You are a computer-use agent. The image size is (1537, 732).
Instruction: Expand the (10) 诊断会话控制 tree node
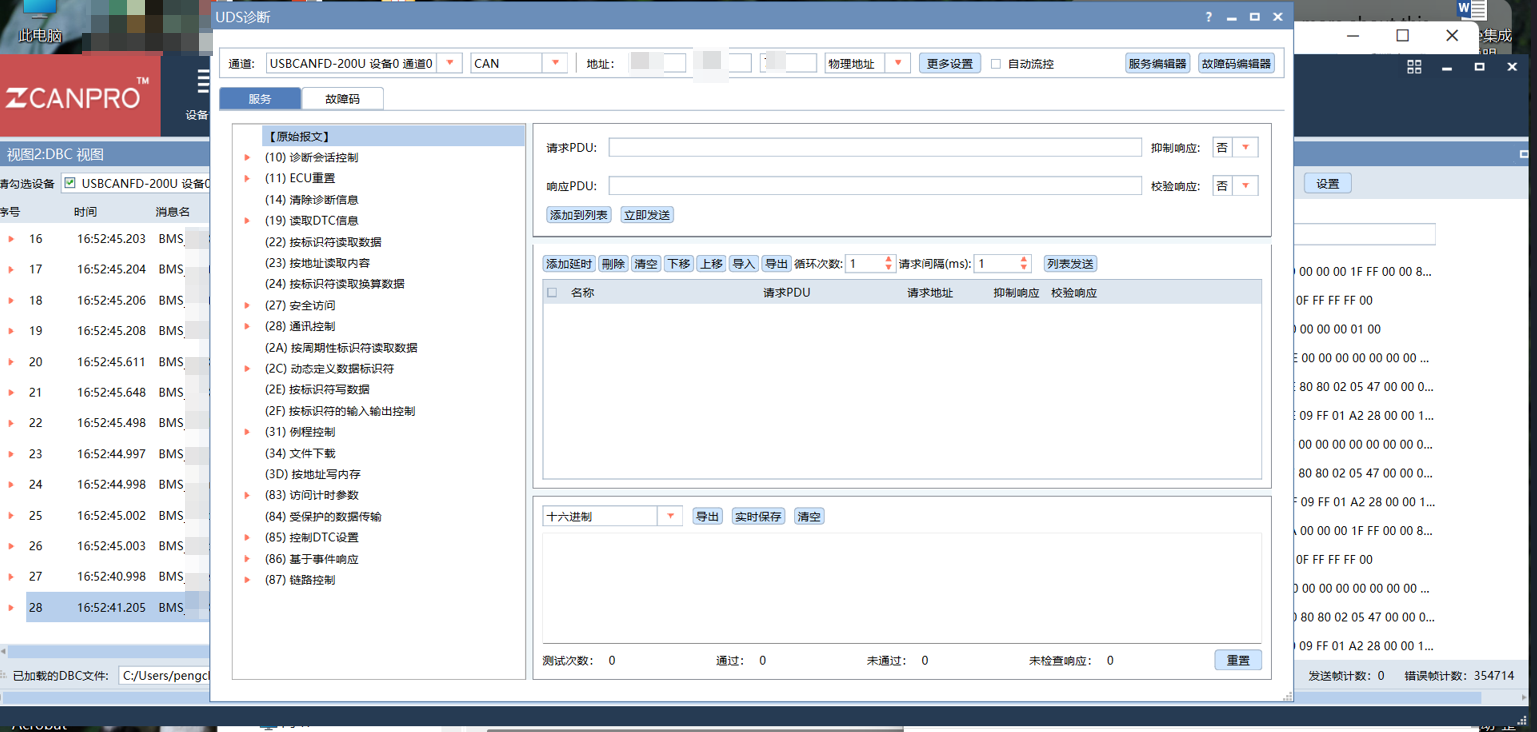(x=247, y=157)
